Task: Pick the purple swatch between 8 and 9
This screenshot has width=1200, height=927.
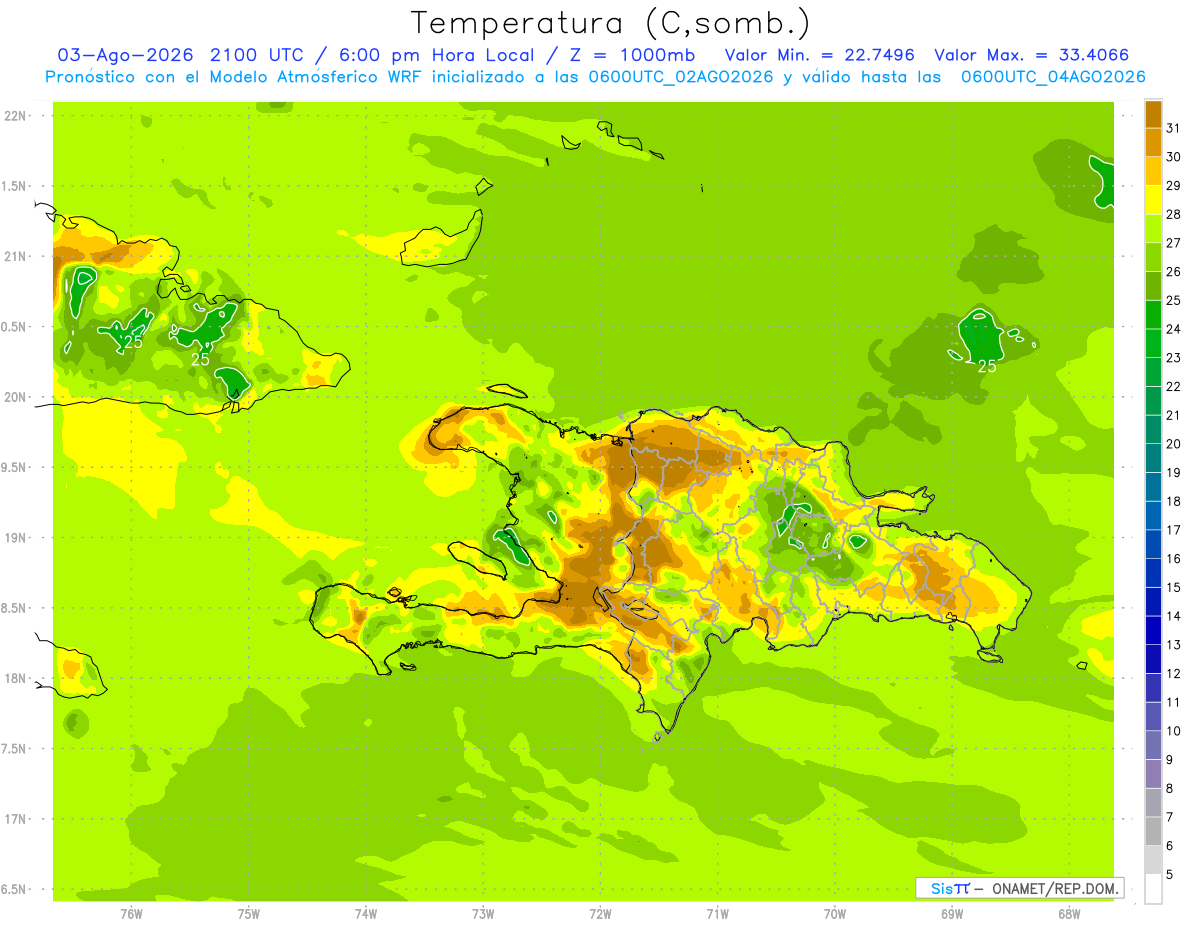Action: coord(1153,774)
